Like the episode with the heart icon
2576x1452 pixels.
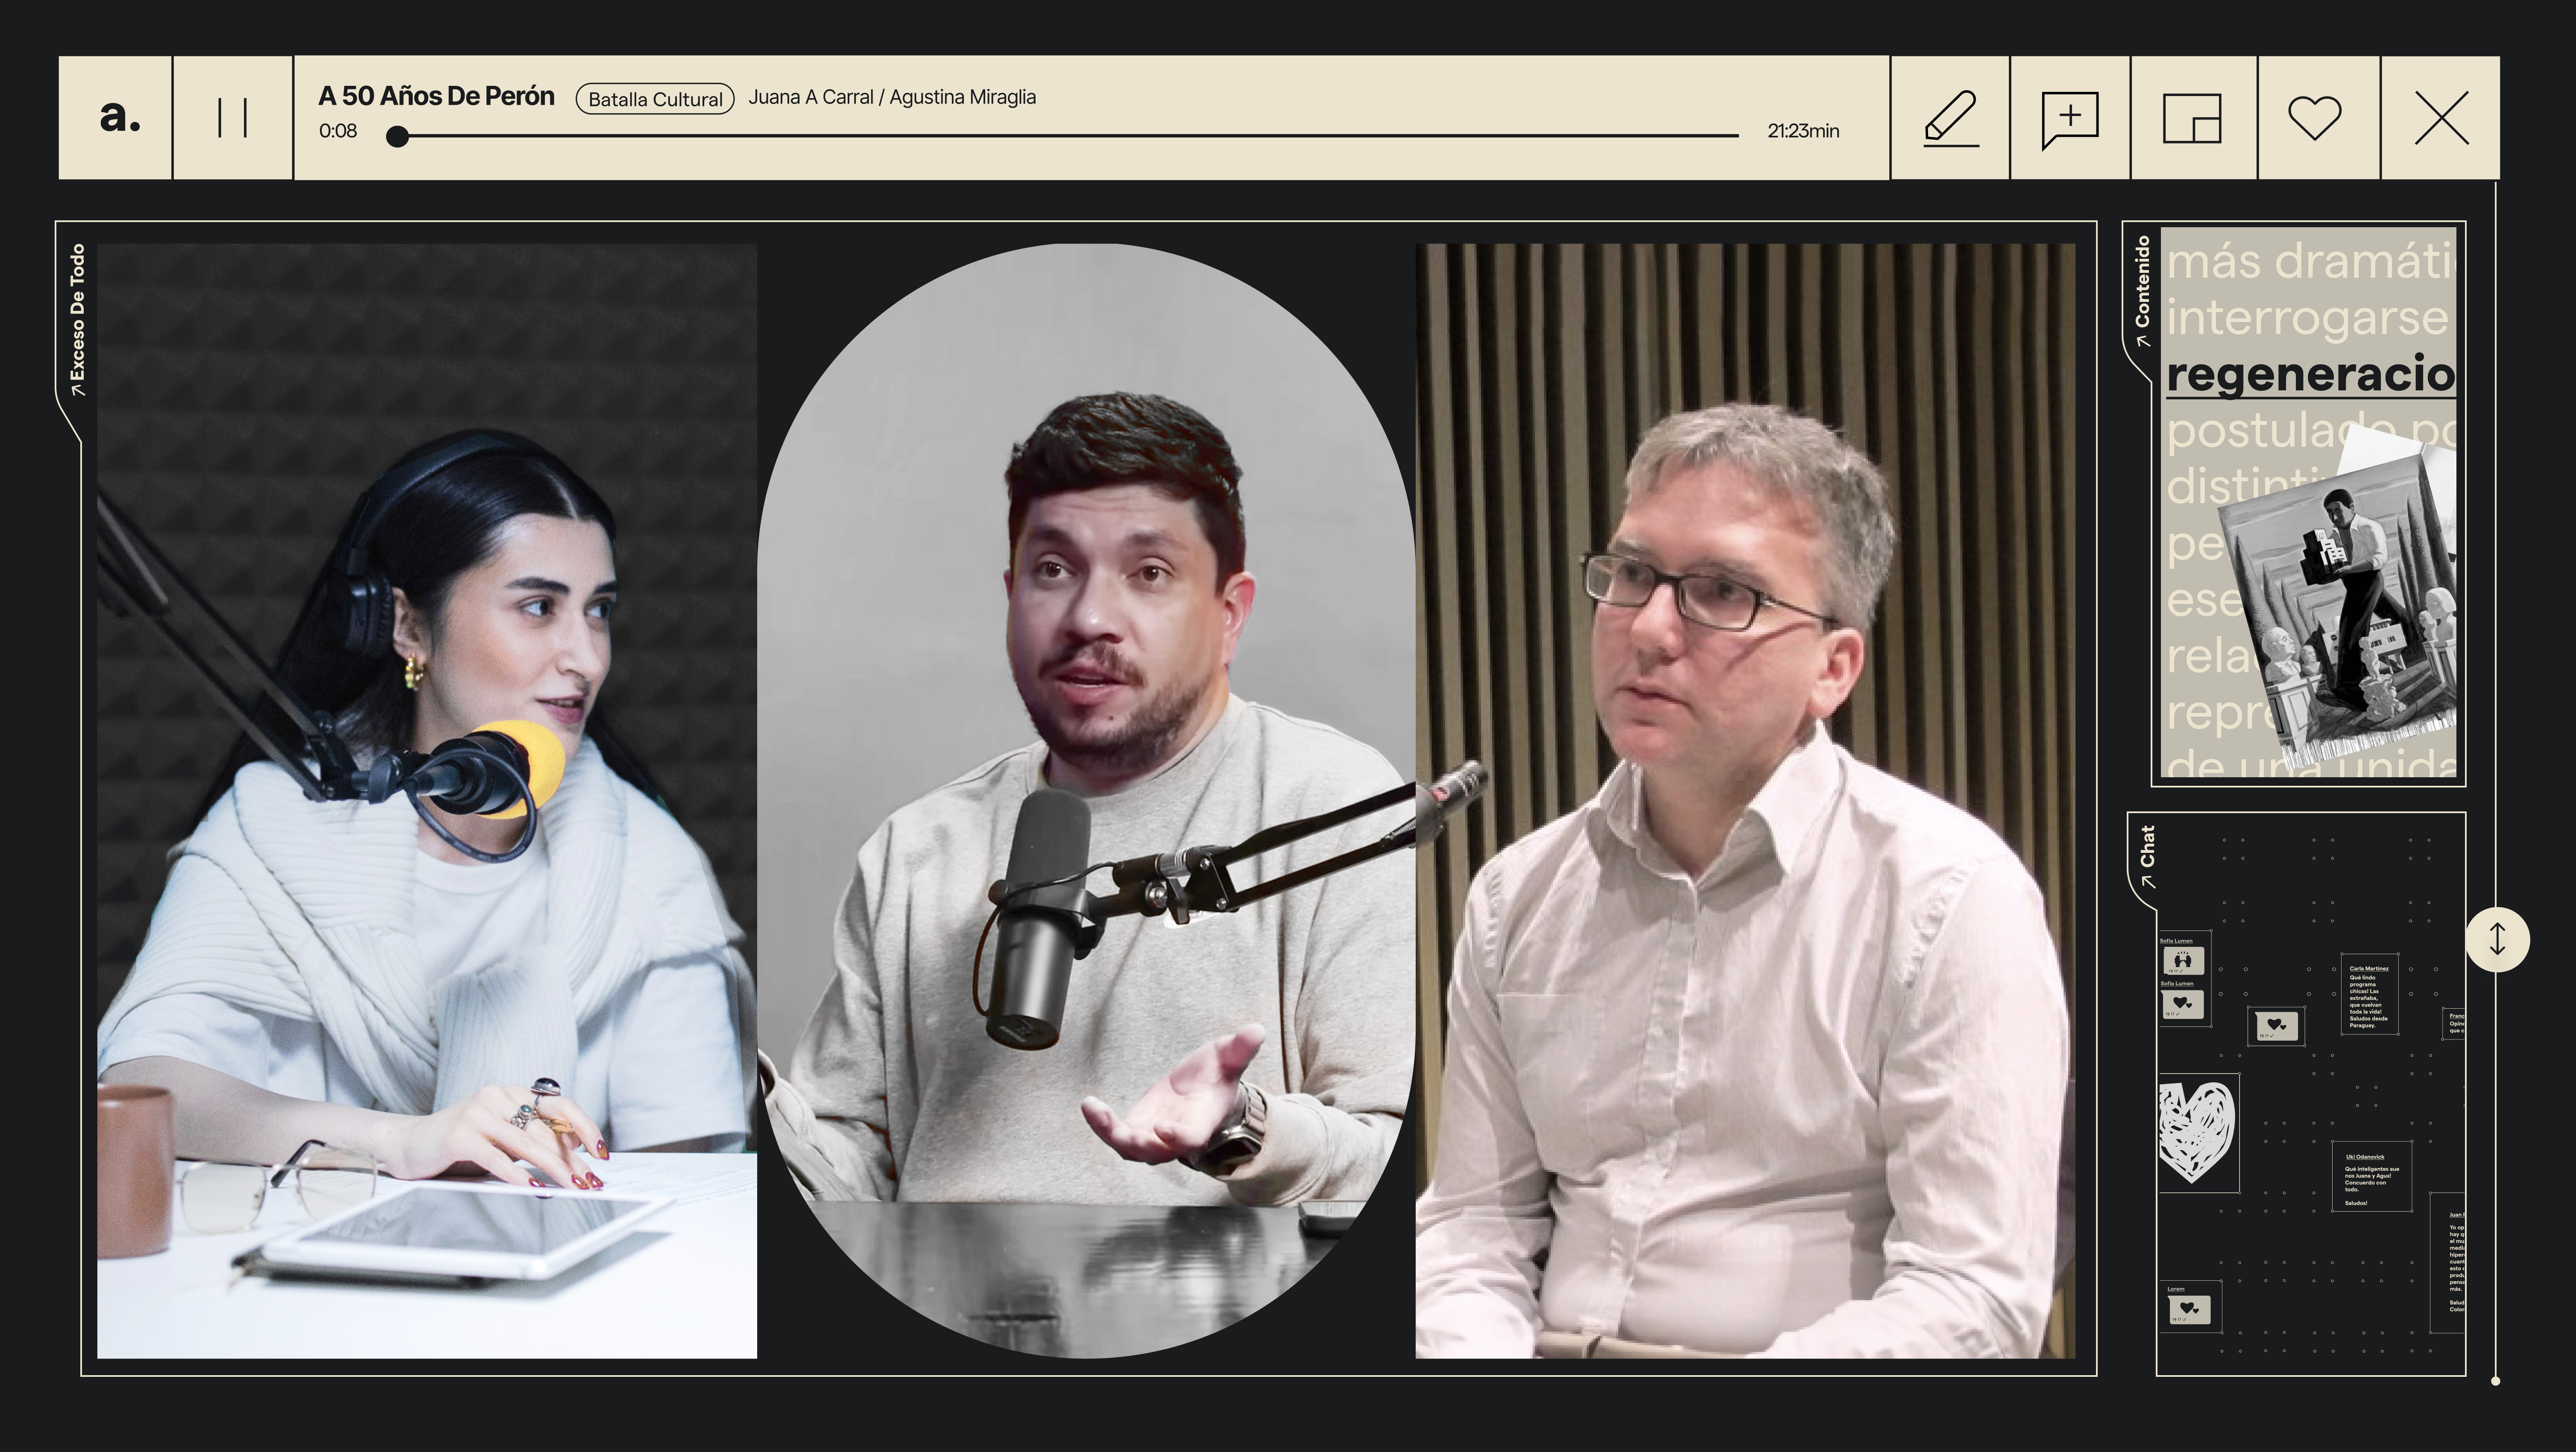point(2315,118)
